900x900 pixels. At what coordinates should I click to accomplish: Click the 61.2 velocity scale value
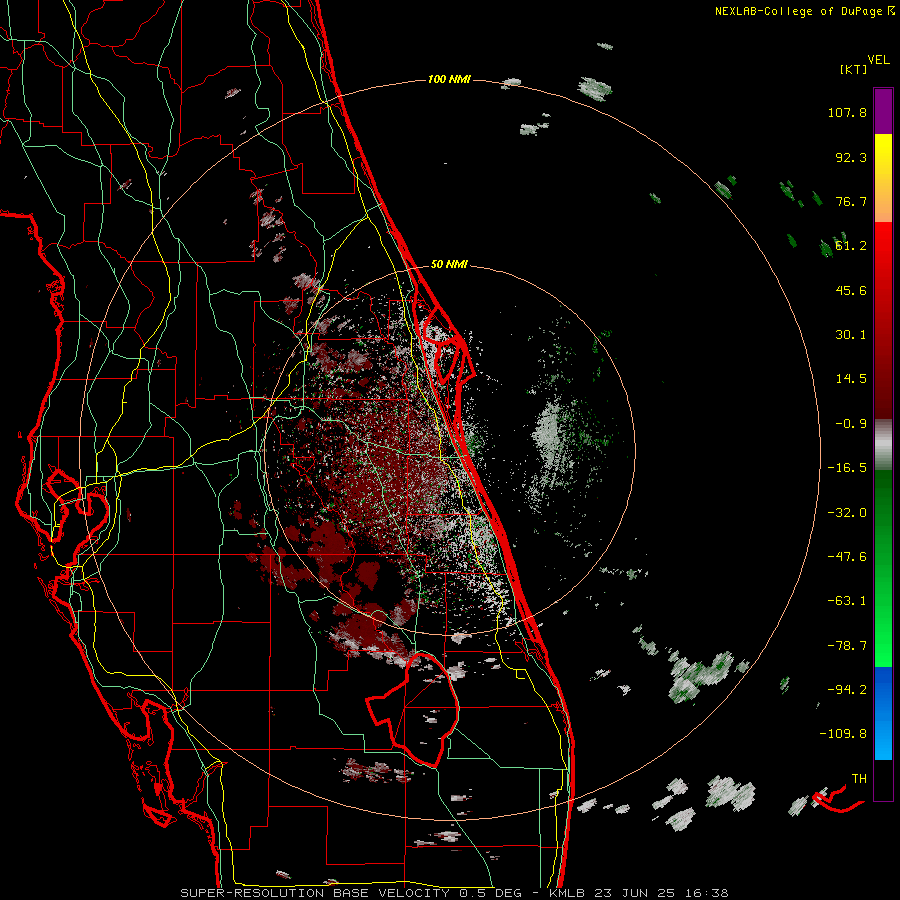point(851,246)
